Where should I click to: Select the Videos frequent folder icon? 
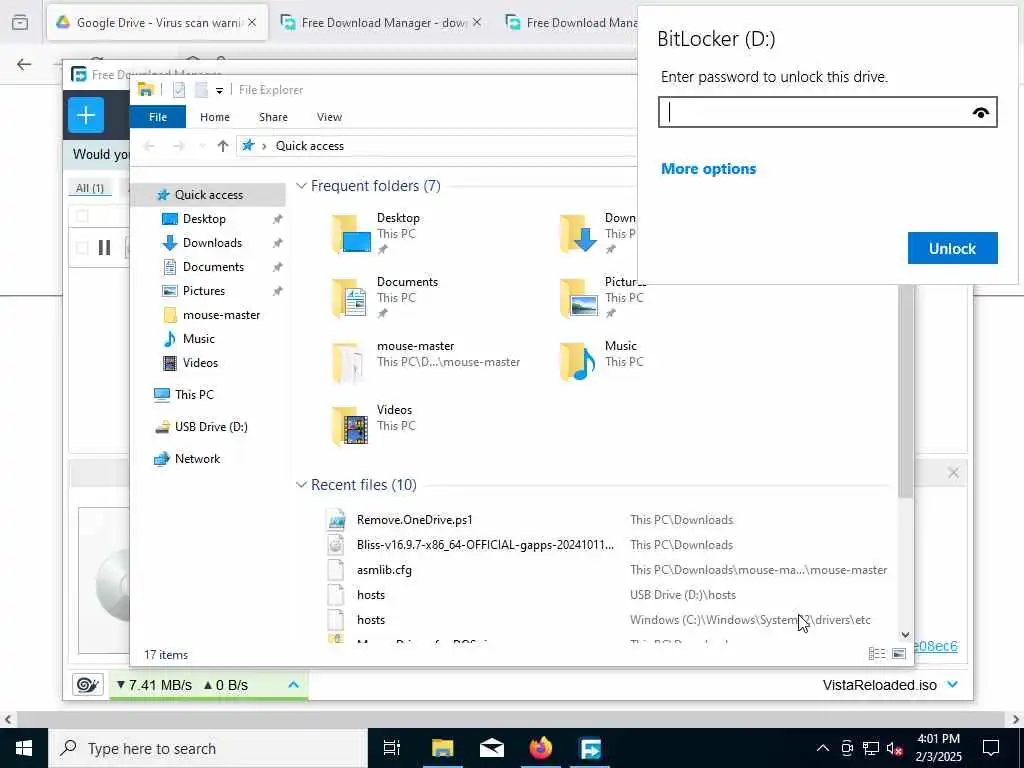(351, 426)
